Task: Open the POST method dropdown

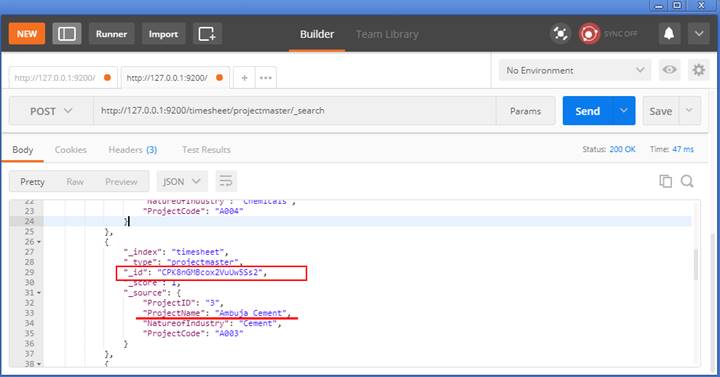Action: click(51, 111)
